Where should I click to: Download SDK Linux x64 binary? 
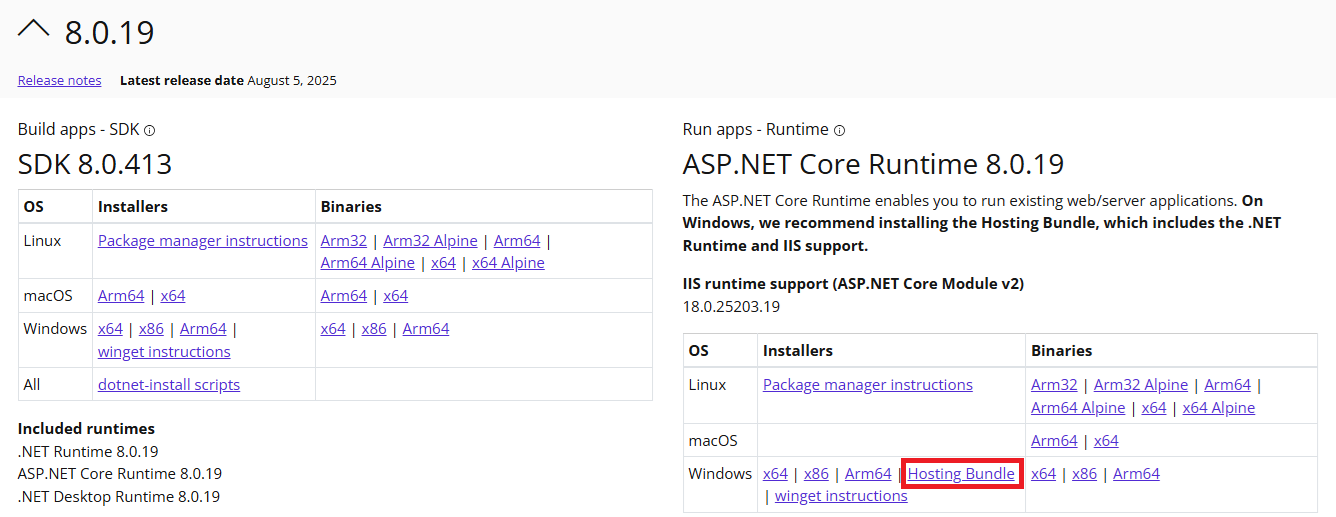(x=443, y=263)
